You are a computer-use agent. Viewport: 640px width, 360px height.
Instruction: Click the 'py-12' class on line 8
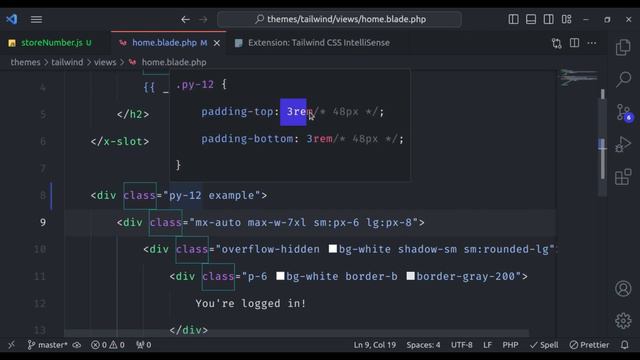coord(185,195)
